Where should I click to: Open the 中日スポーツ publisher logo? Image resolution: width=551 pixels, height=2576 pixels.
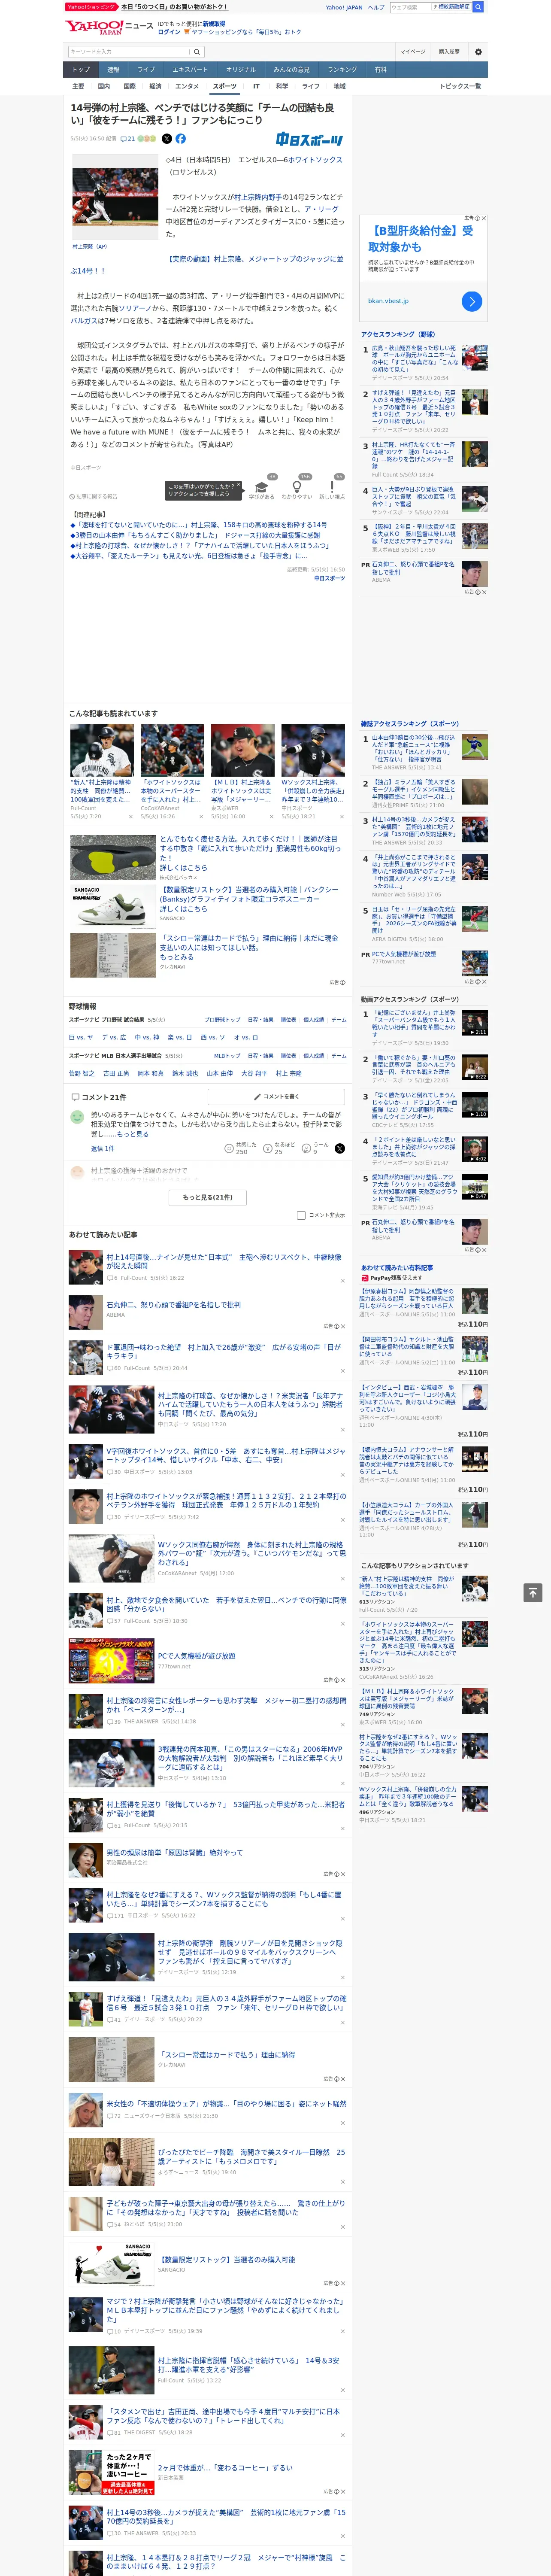(309, 140)
